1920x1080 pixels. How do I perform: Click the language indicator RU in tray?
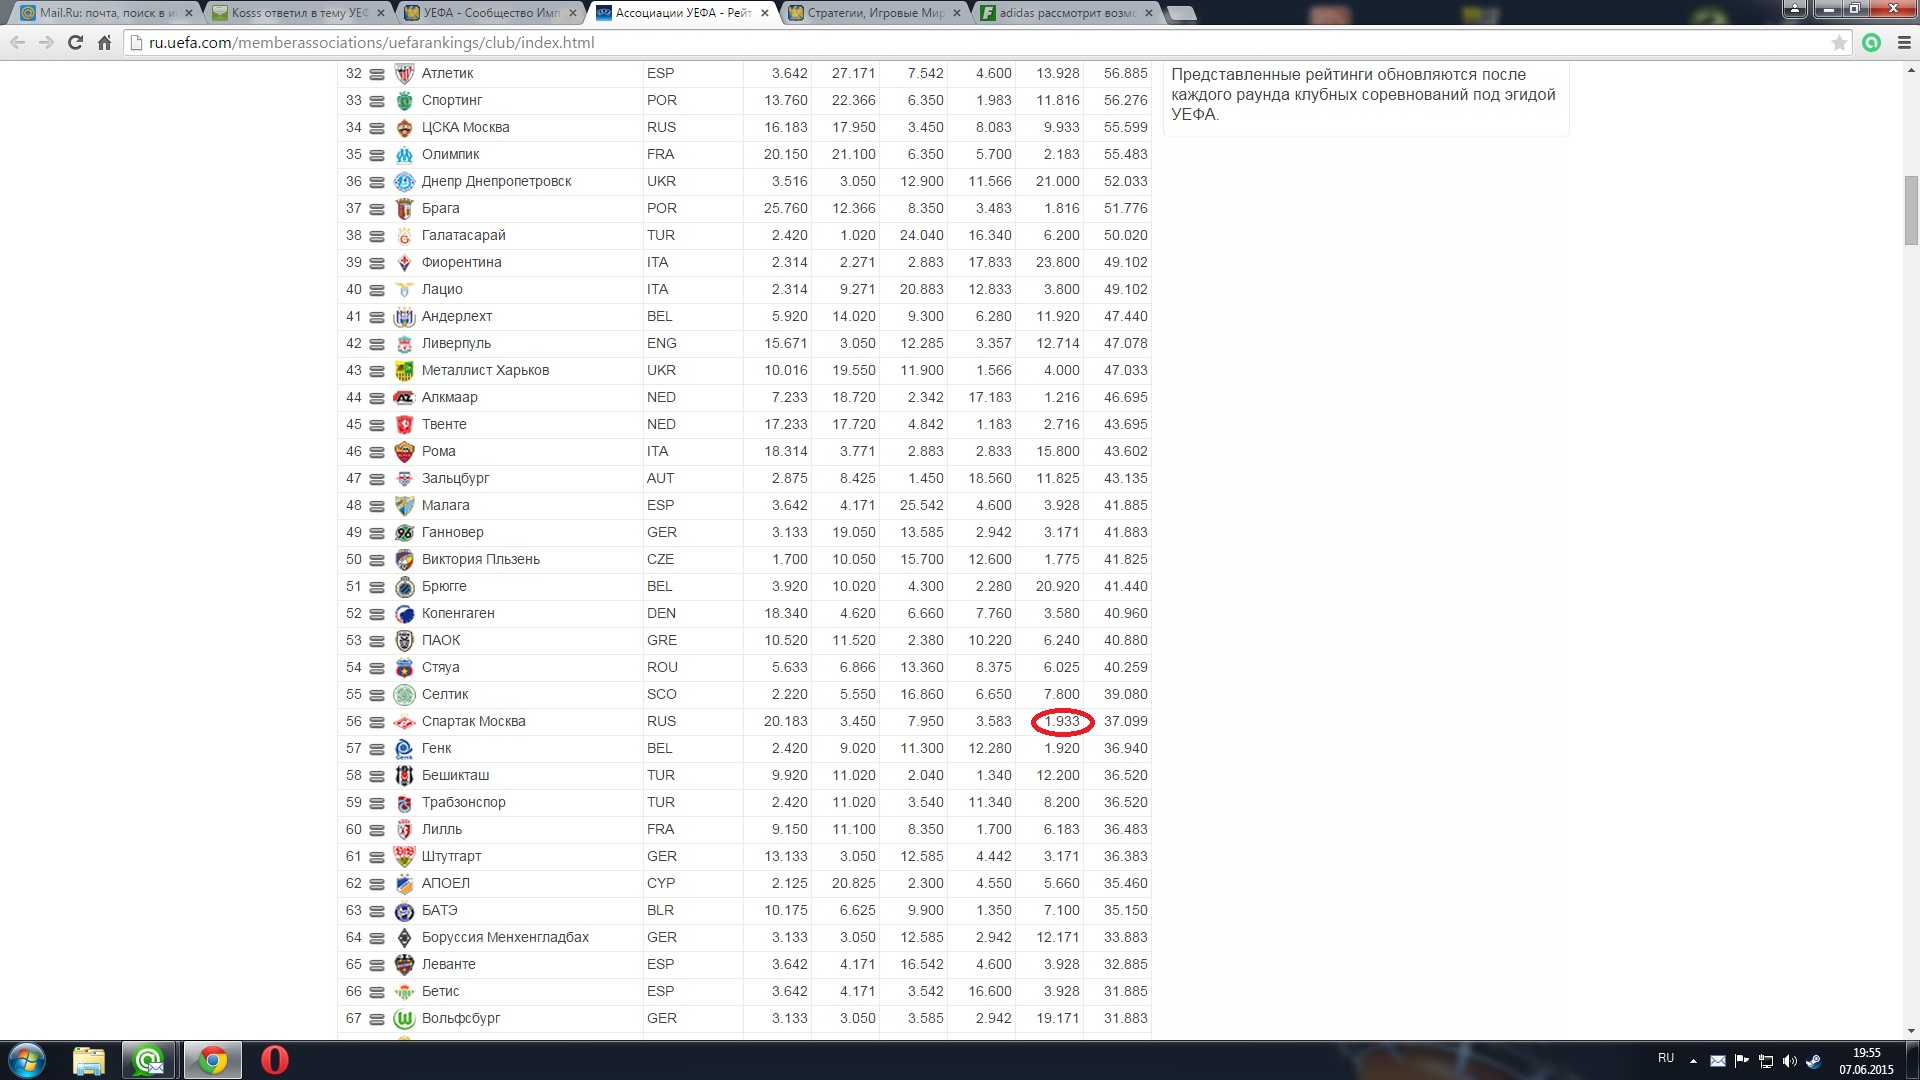tap(1665, 1058)
